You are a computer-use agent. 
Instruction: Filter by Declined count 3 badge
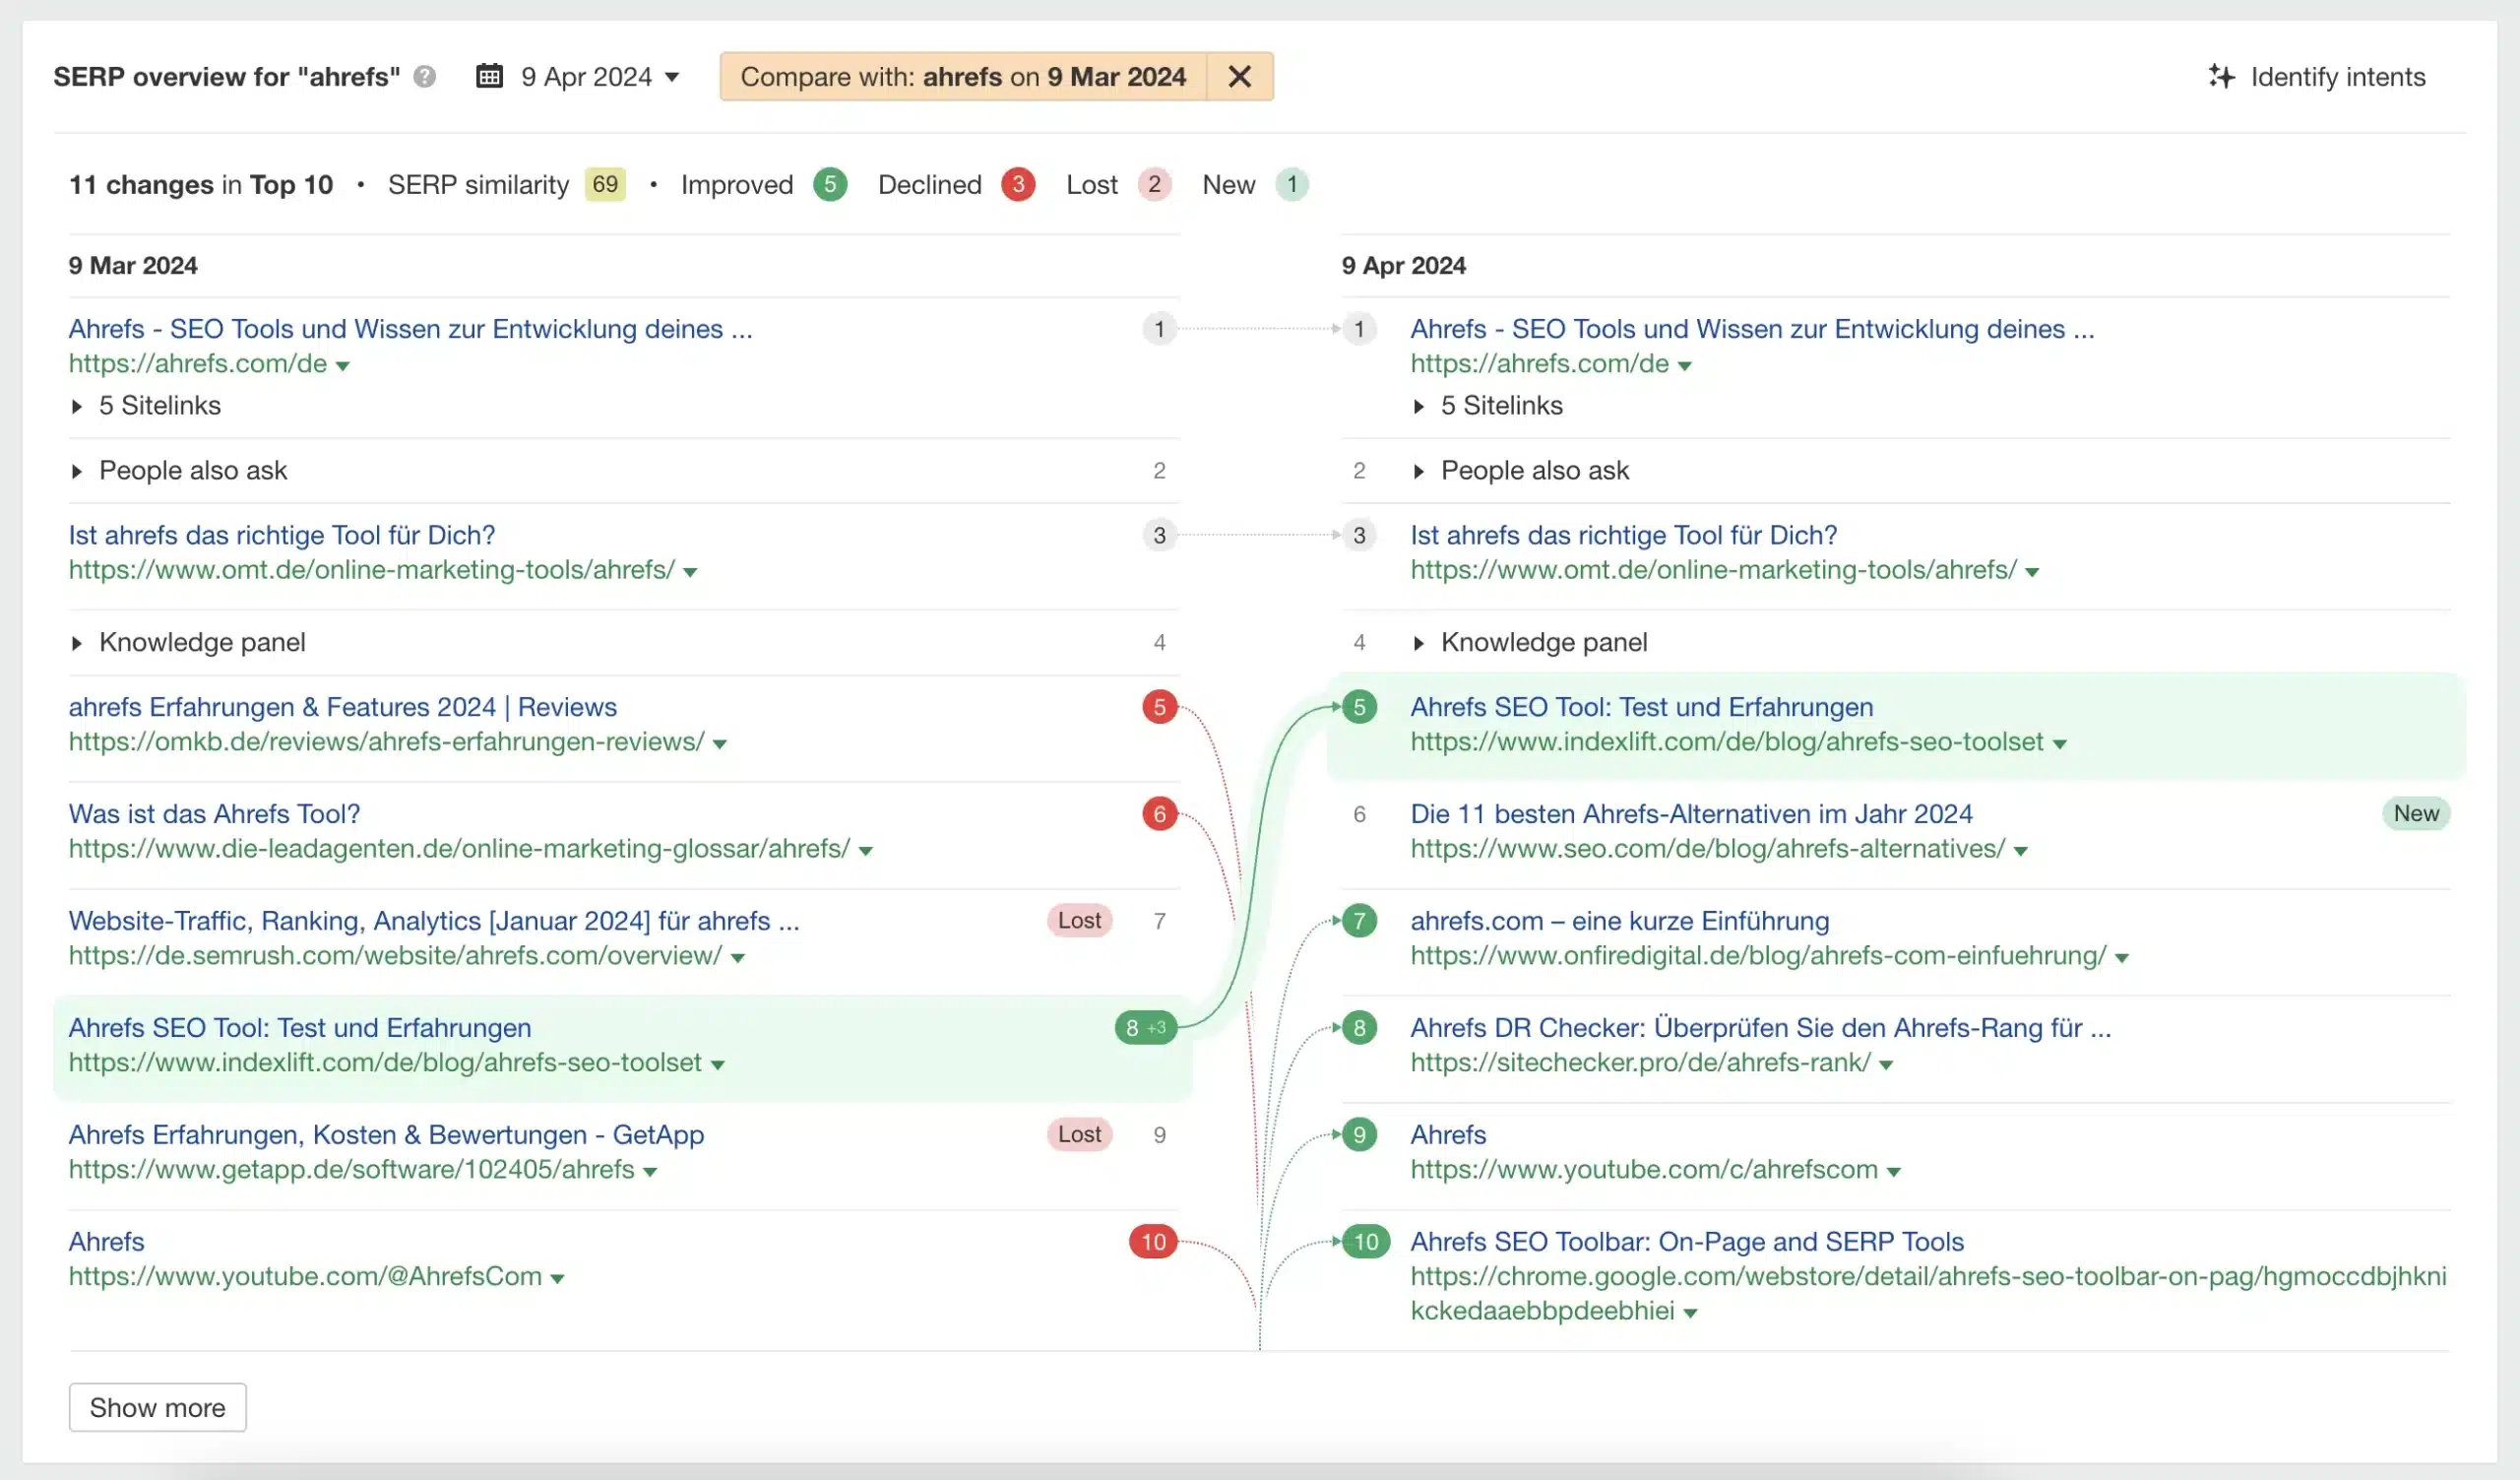click(x=1018, y=184)
